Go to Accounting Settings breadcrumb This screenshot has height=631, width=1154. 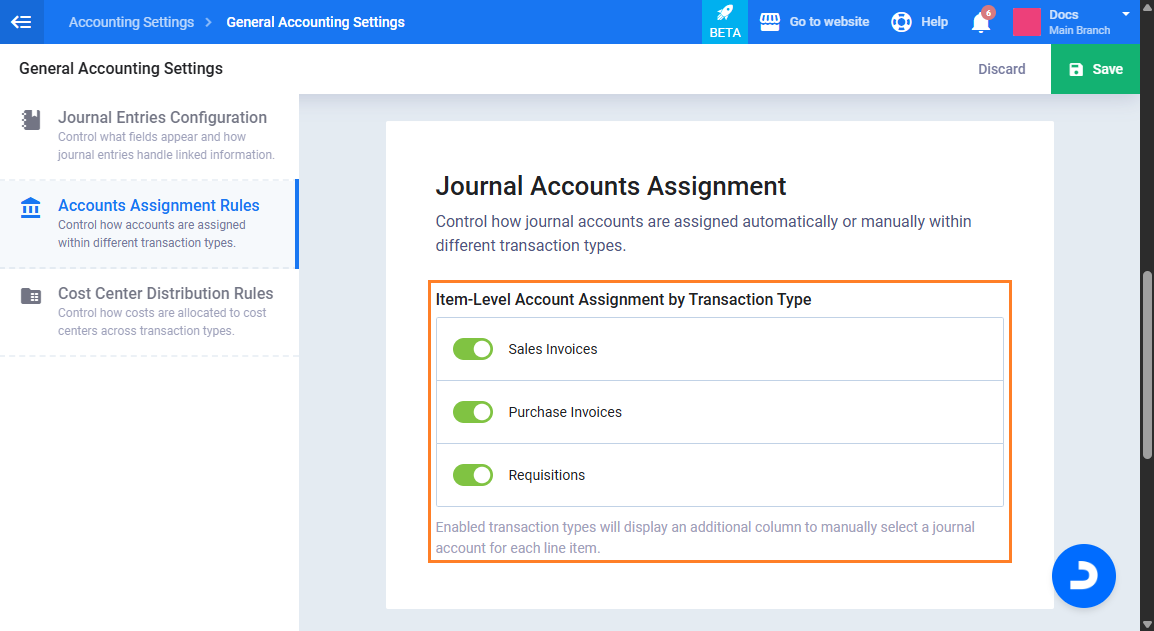pos(131,22)
